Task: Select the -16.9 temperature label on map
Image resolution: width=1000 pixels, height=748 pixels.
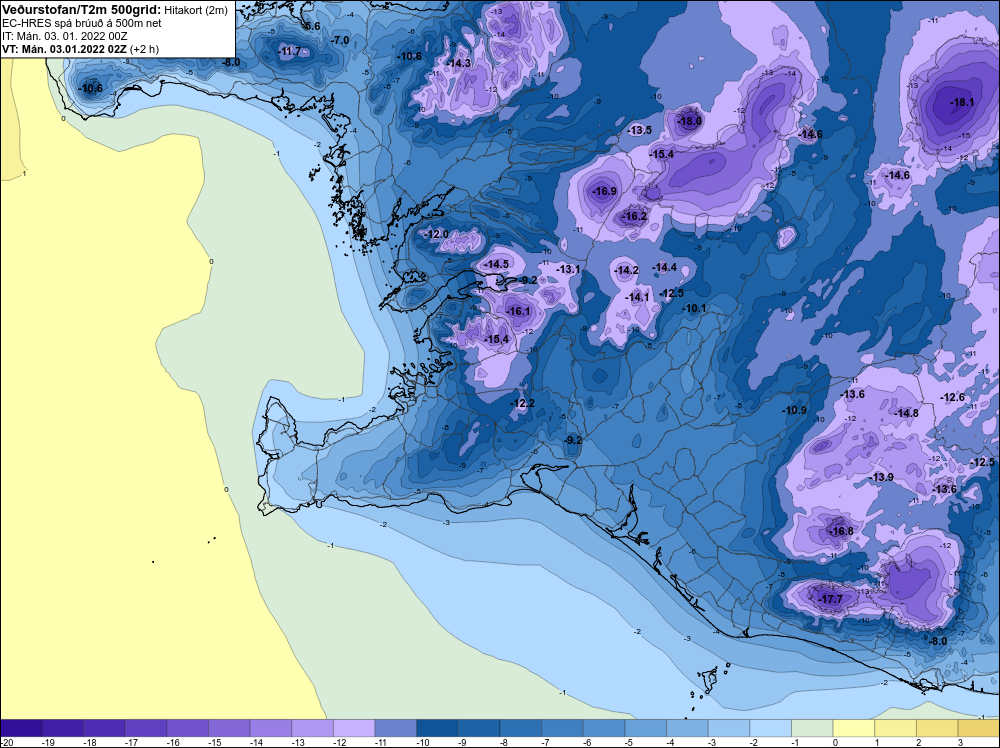Action: pos(604,191)
